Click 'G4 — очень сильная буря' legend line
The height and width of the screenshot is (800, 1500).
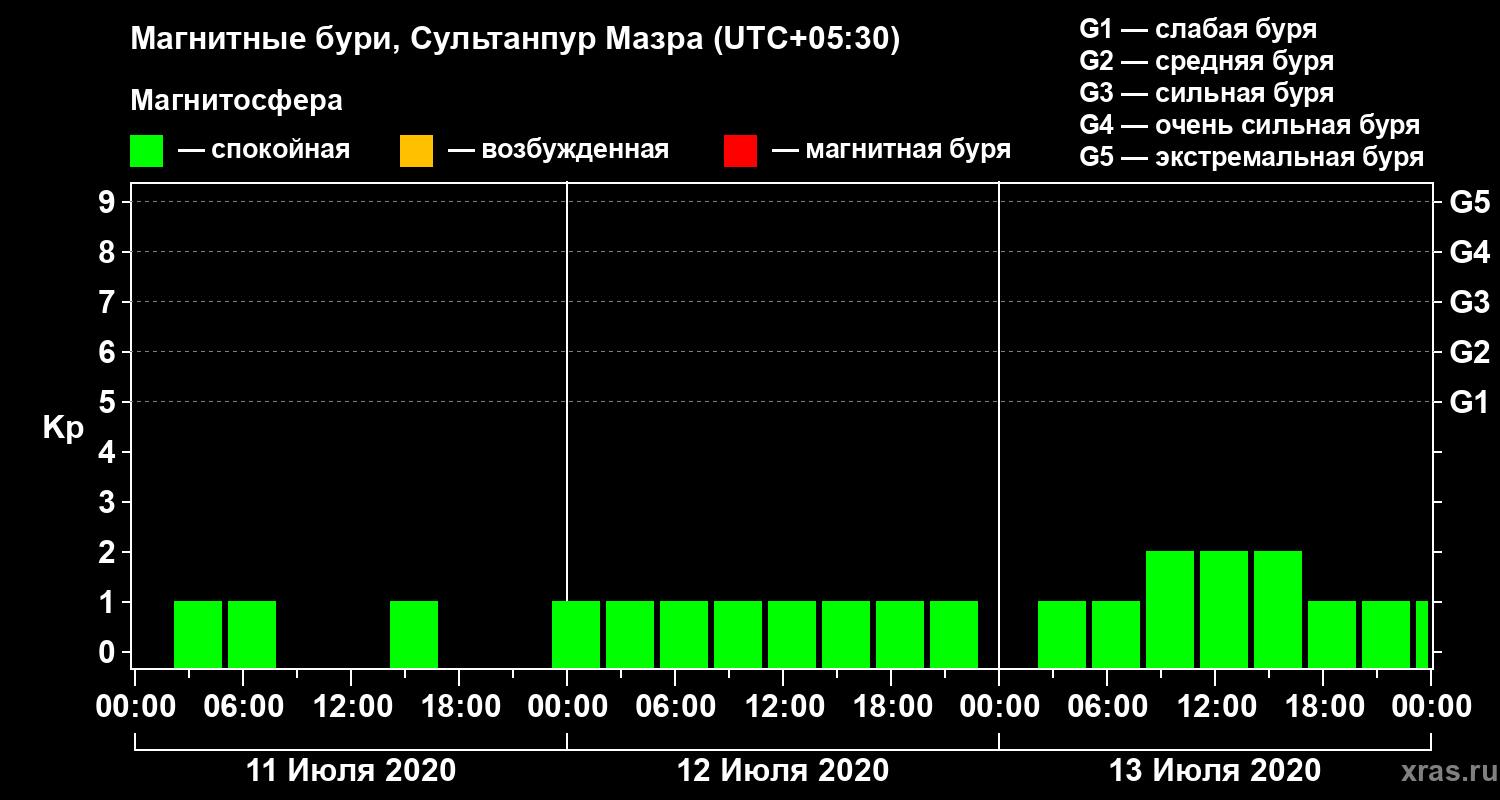point(1249,125)
